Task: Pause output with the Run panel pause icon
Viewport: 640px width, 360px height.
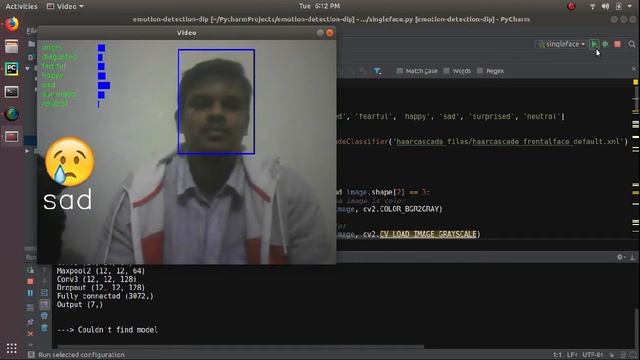Action: click(x=30, y=293)
